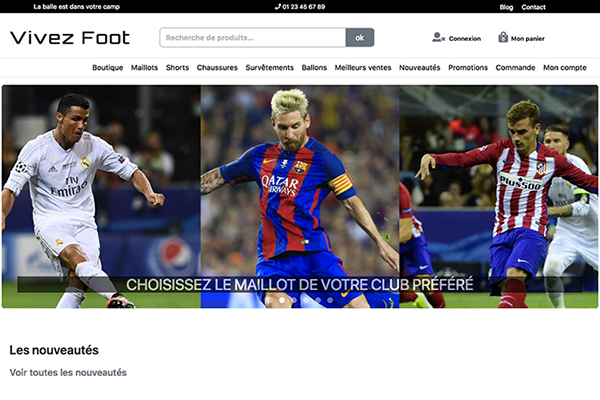The width and height of the screenshot is (600, 400).
Task: Open the Survêtements category
Action: click(x=270, y=68)
